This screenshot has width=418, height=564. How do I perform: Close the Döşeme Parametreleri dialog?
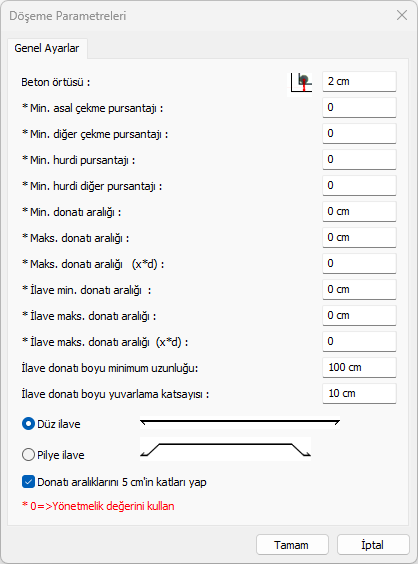[x=402, y=15]
